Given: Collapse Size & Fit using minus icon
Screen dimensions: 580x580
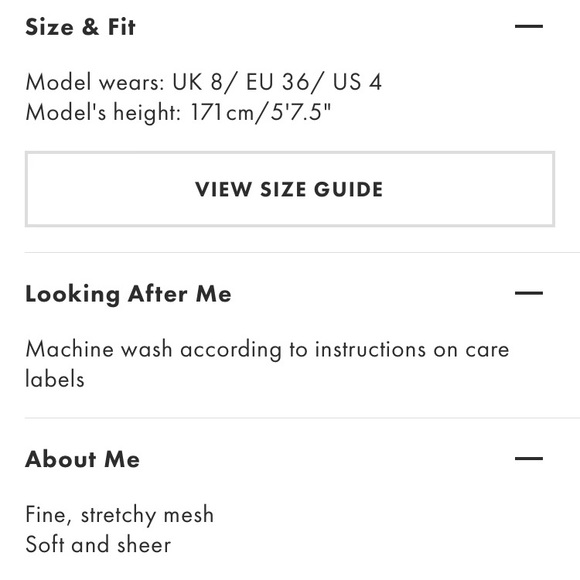Looking at the screenshot, I should (529, 26).
